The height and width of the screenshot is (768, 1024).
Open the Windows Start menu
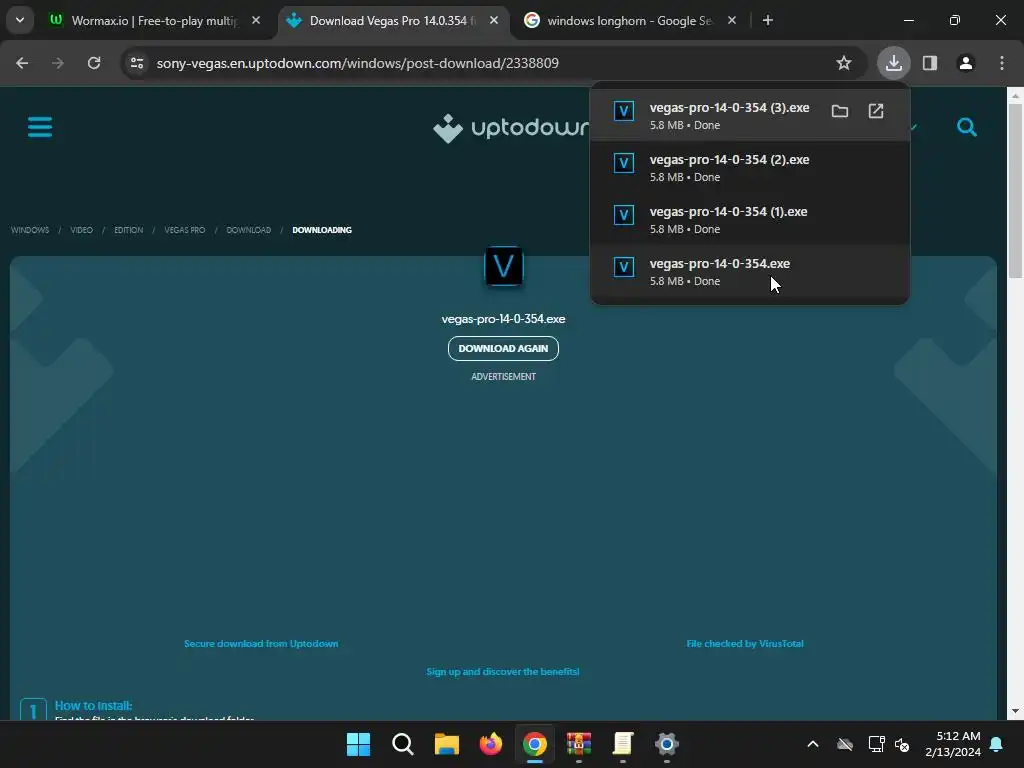click(359, 744)
